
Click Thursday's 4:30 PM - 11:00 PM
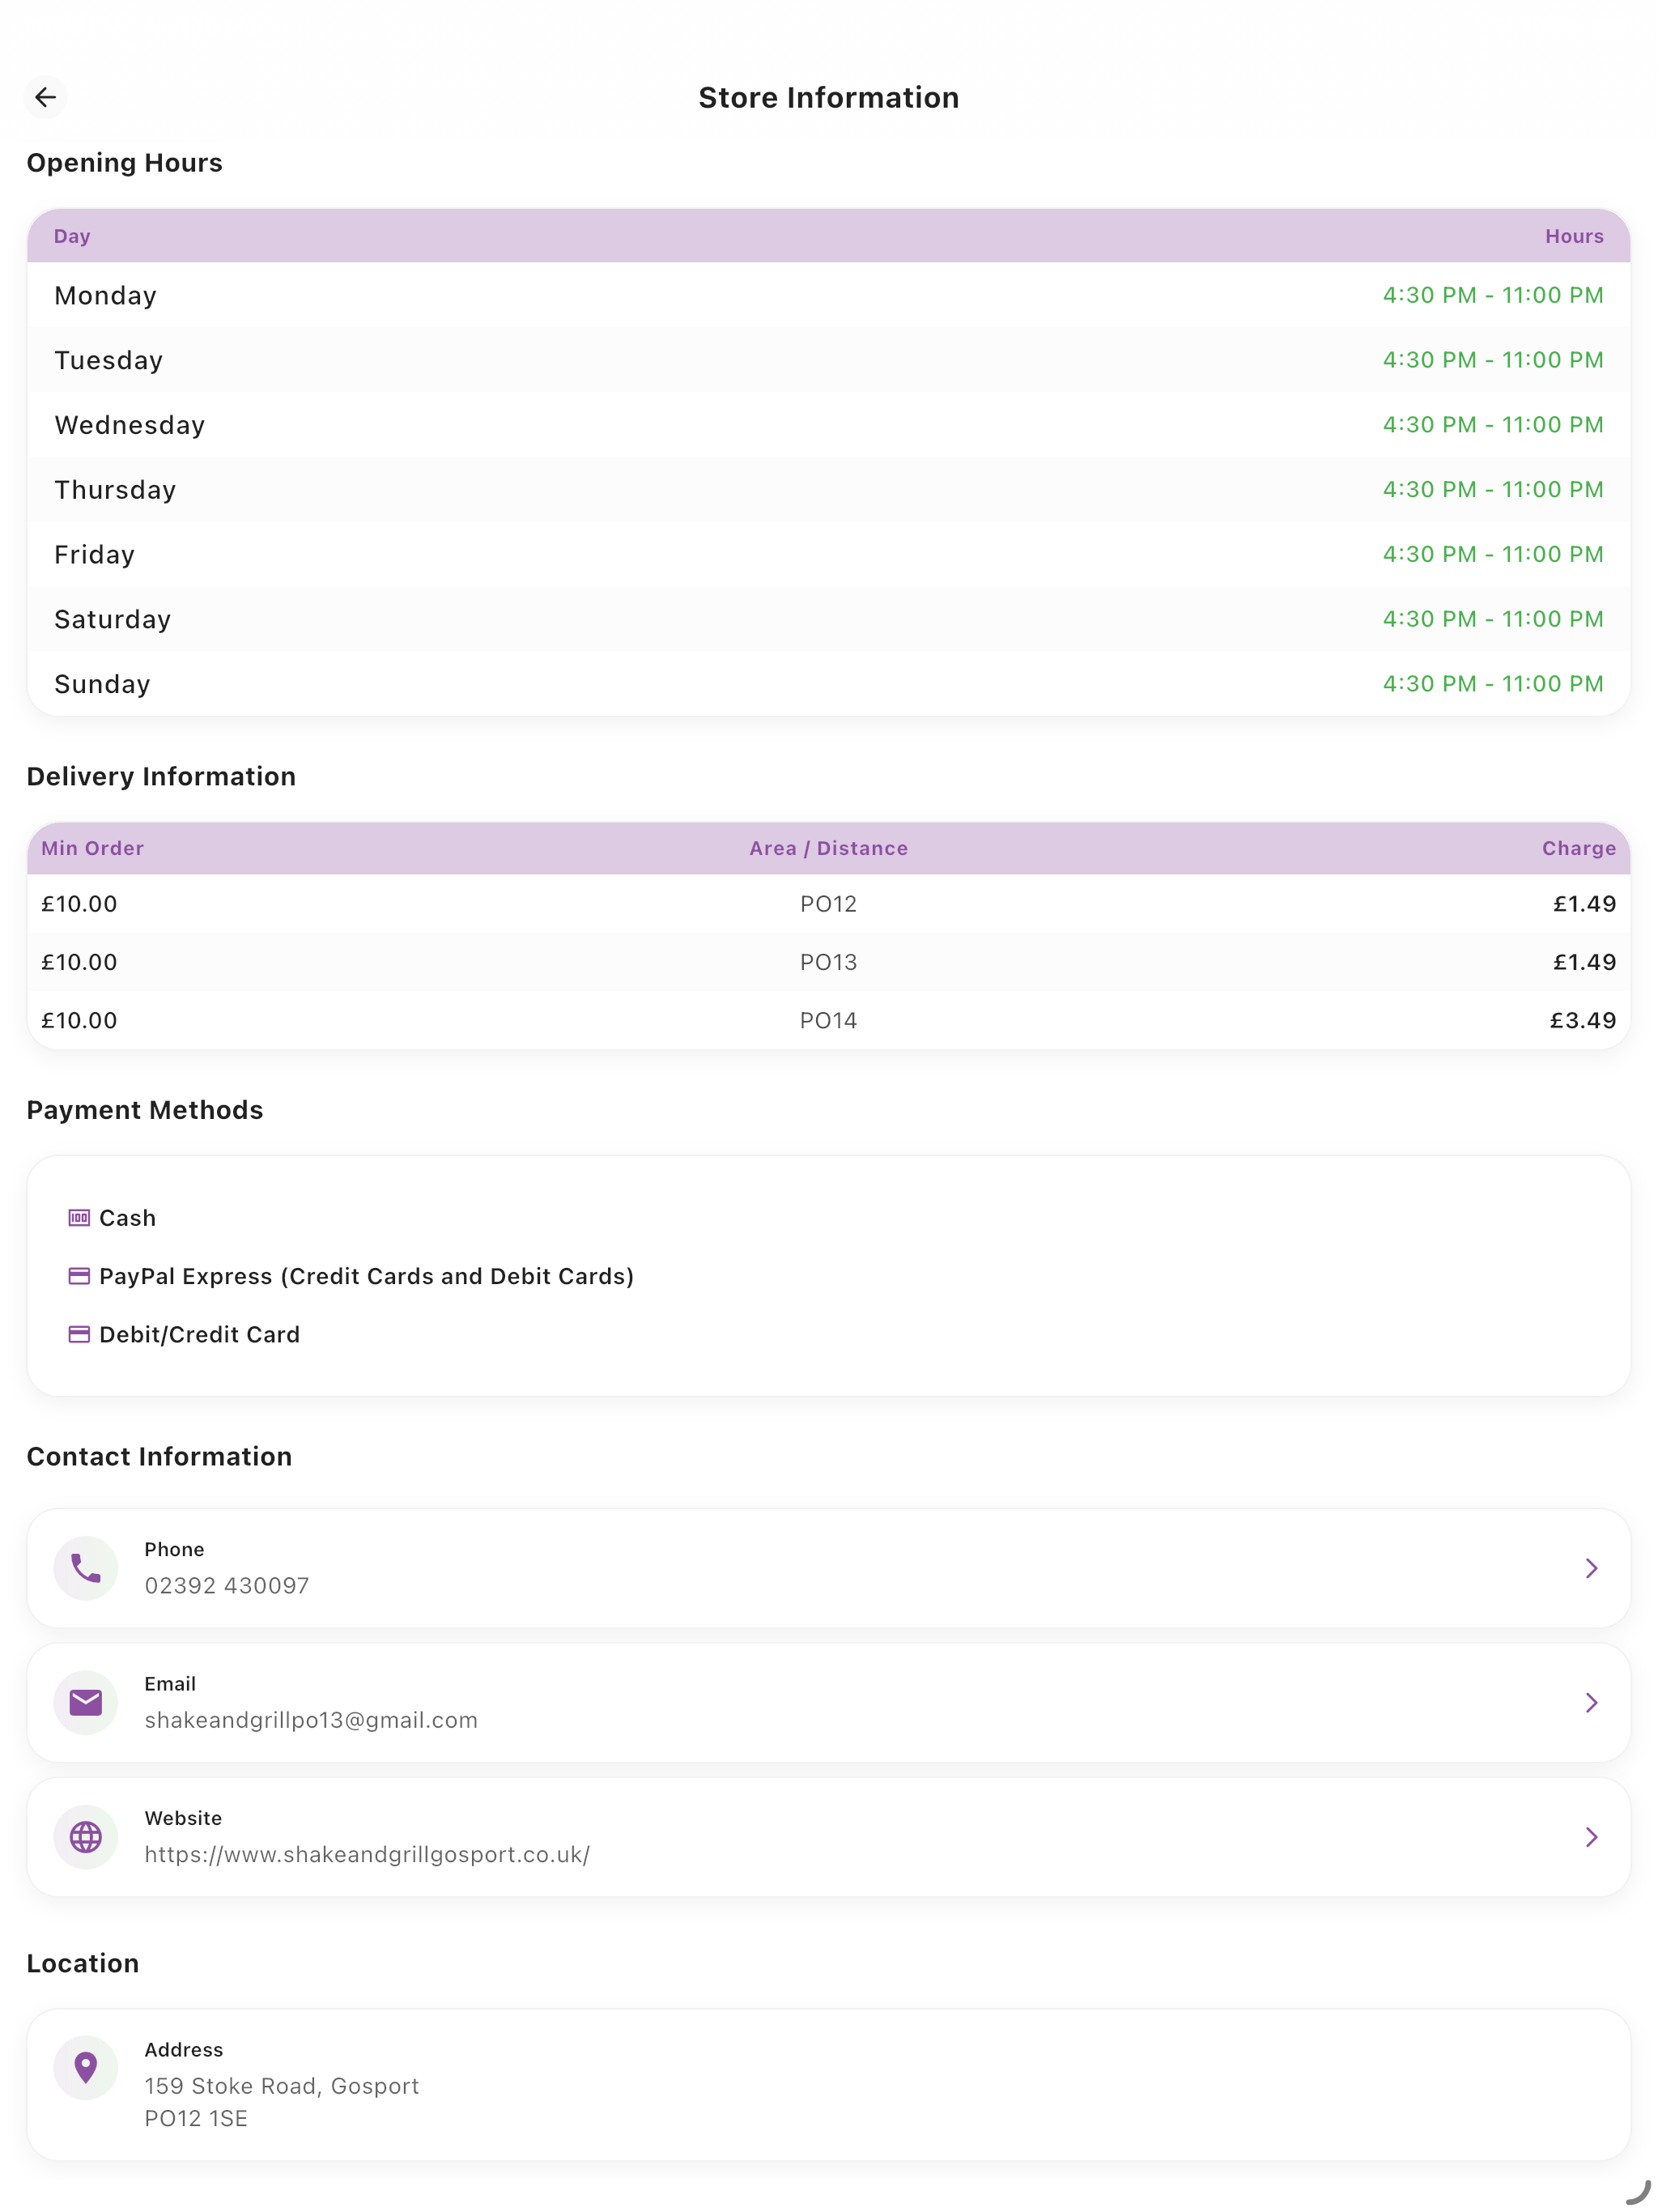coord(1492,489)
